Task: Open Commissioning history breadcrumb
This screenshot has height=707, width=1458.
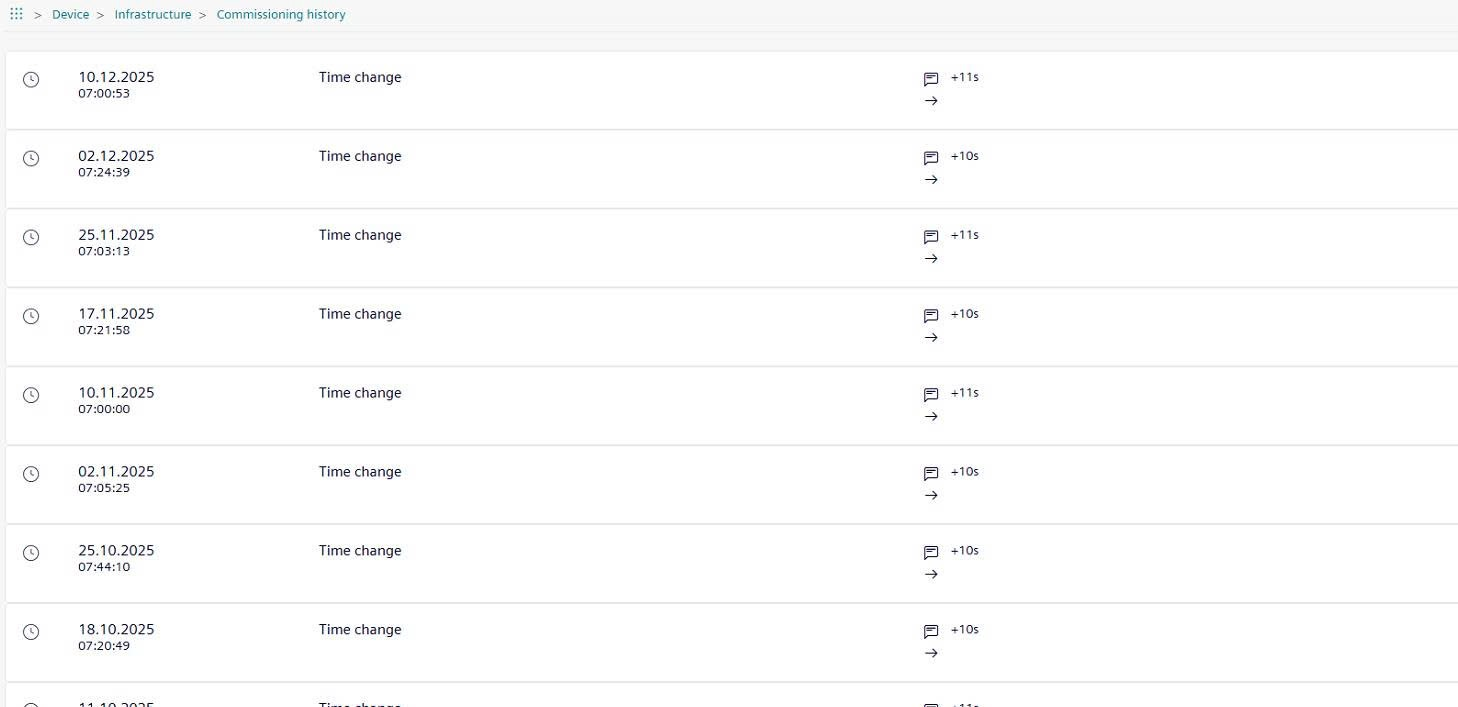Action: tap(281, 15)
